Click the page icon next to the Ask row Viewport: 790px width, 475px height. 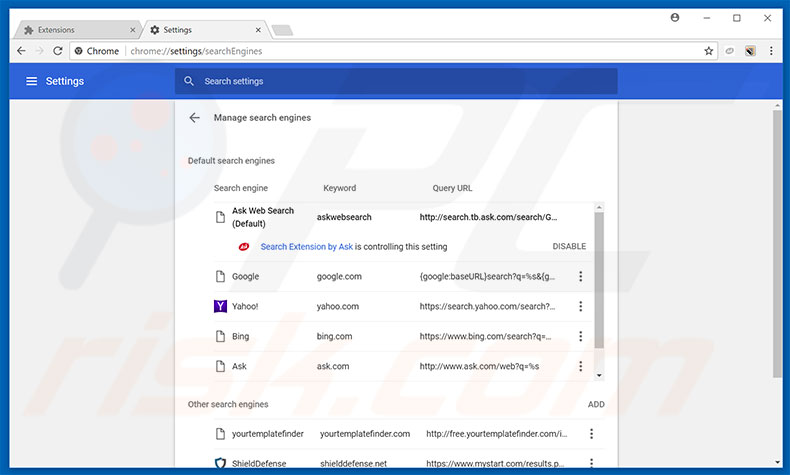(x=220, y=366)
